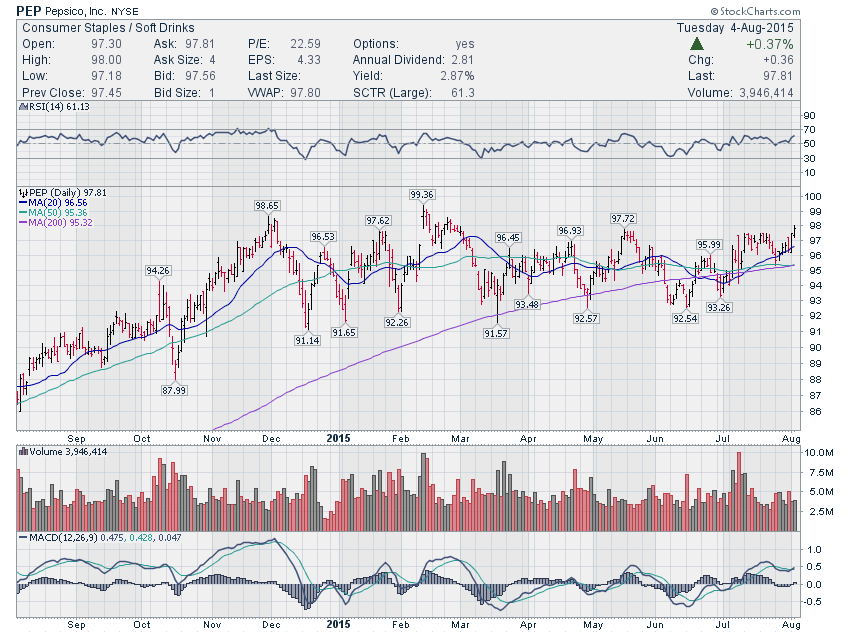This screenshot has width=850, height=633.
Task: Click the 96.45 price label
Action: [x=507, y=237]
